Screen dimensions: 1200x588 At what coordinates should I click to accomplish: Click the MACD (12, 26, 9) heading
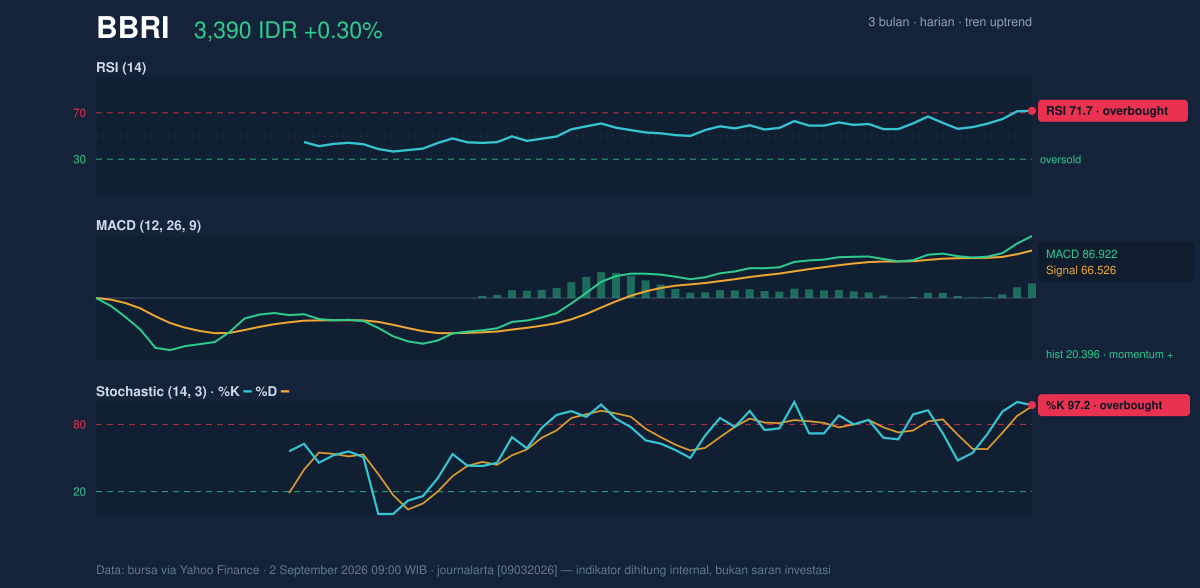point(148,226)
